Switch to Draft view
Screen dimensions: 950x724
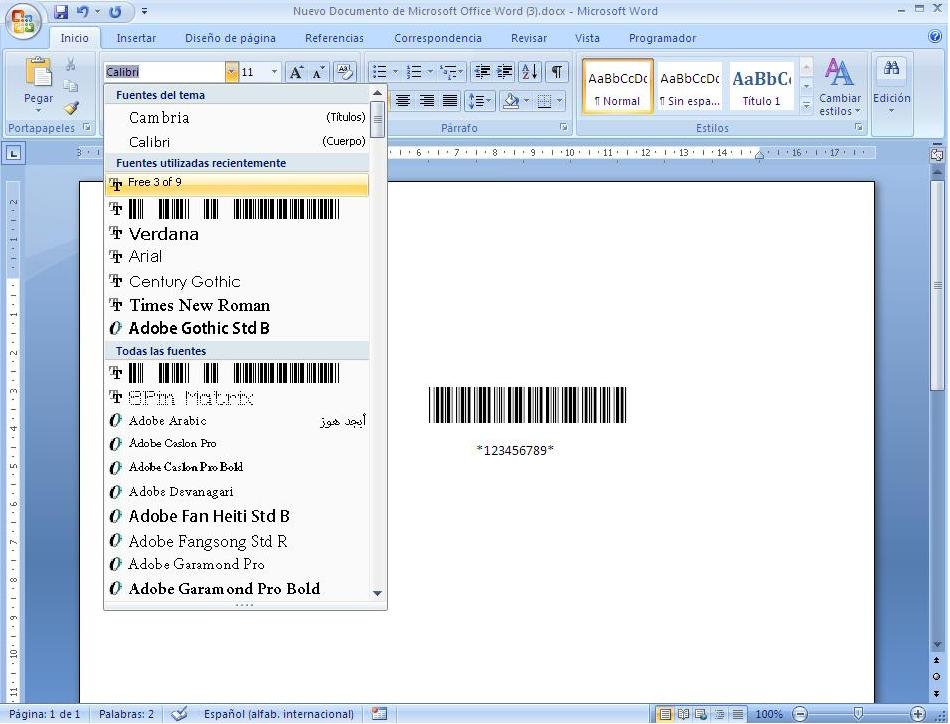pos(737,714)
